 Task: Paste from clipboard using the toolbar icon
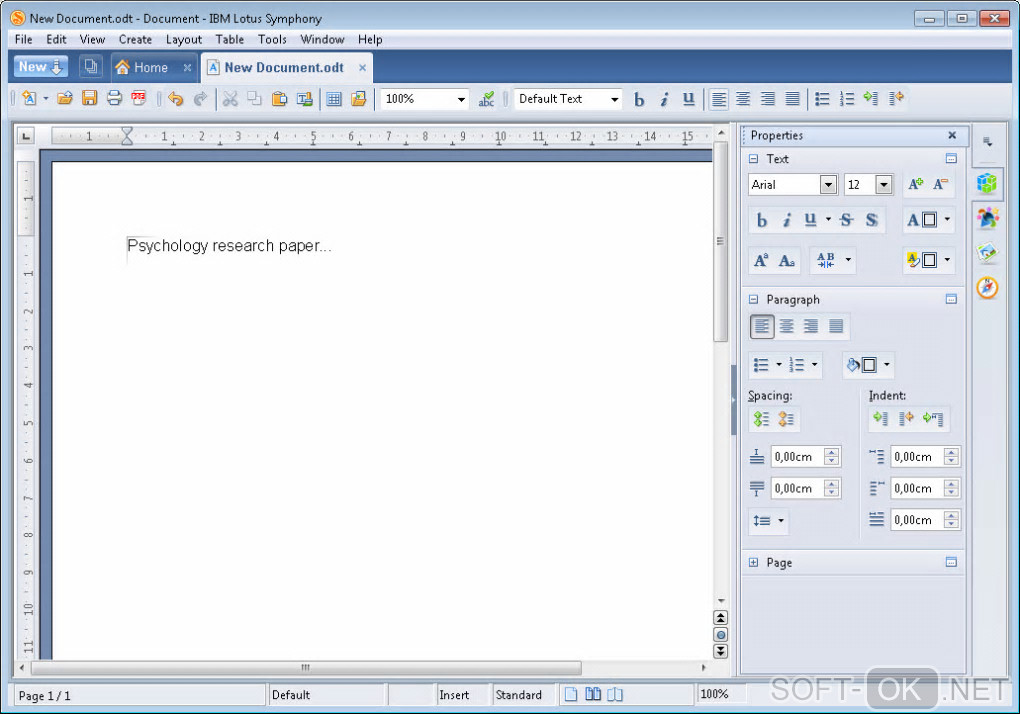pos(279,99)
